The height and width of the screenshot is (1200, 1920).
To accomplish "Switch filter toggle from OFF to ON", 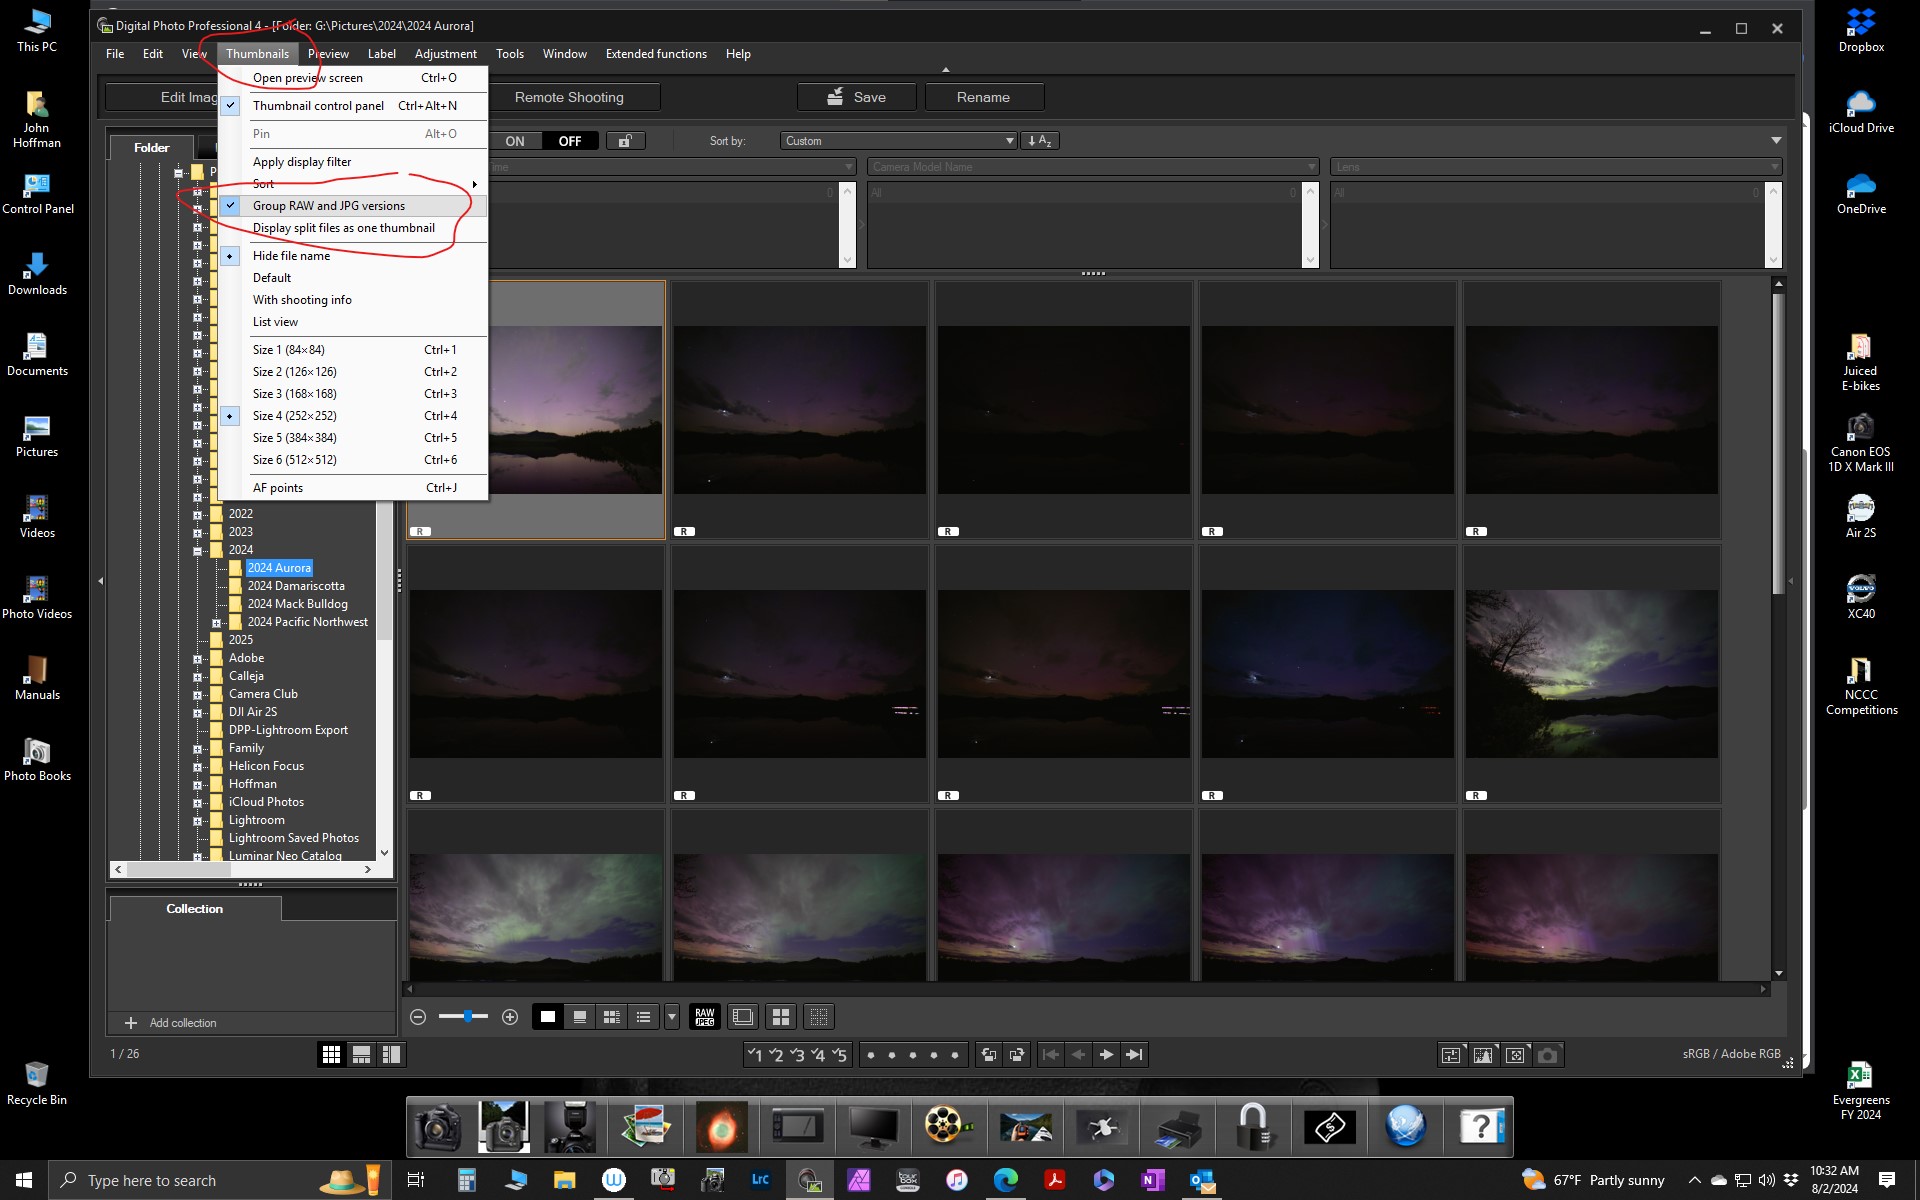I will [515, 140].
